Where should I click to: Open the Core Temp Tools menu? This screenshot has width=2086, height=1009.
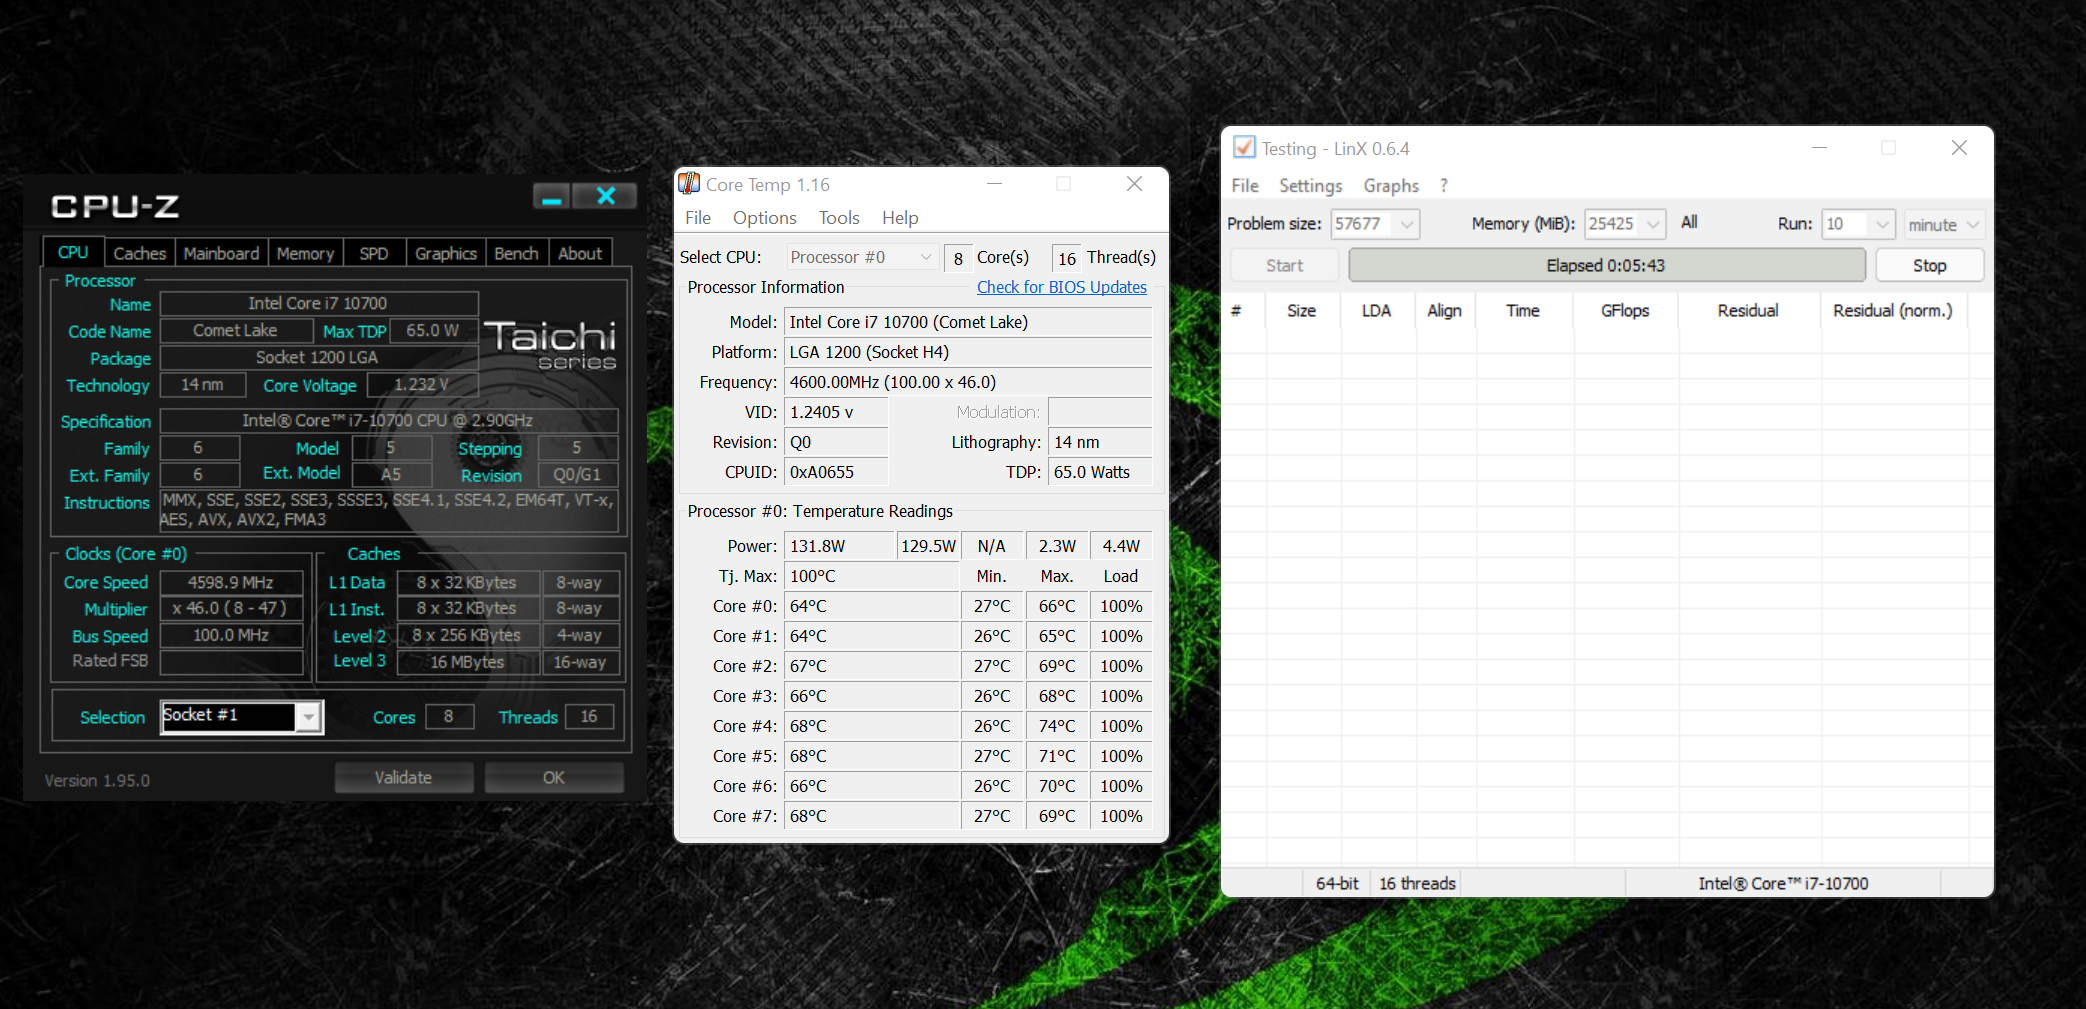[x=839, y=218]
